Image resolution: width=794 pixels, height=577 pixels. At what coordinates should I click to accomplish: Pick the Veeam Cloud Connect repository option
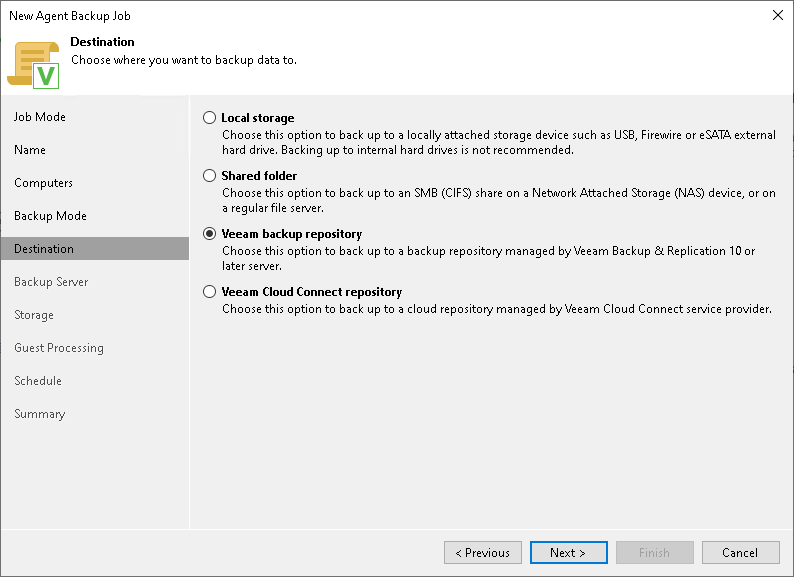(x=209, y=292)
